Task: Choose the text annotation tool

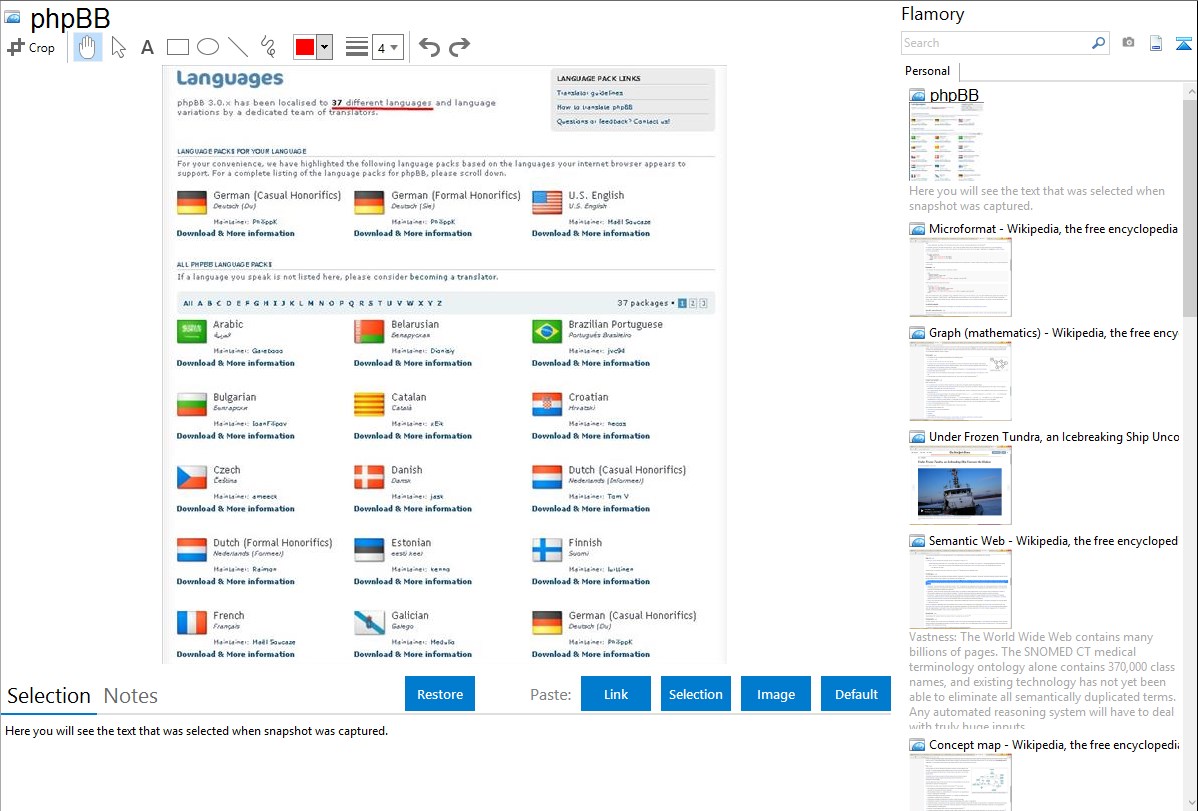Action: coord(147,47)
